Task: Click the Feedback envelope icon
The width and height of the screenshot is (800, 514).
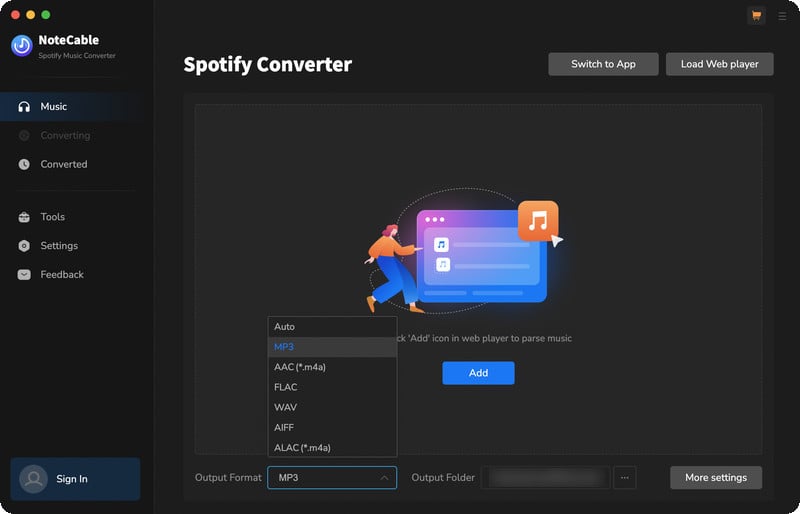Action: [x=24, y=275]
